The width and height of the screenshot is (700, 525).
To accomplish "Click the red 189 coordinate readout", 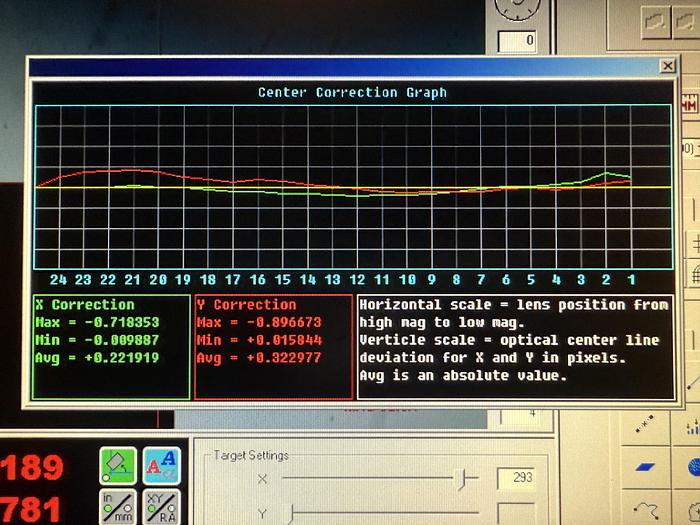I will tap(32, 467).
